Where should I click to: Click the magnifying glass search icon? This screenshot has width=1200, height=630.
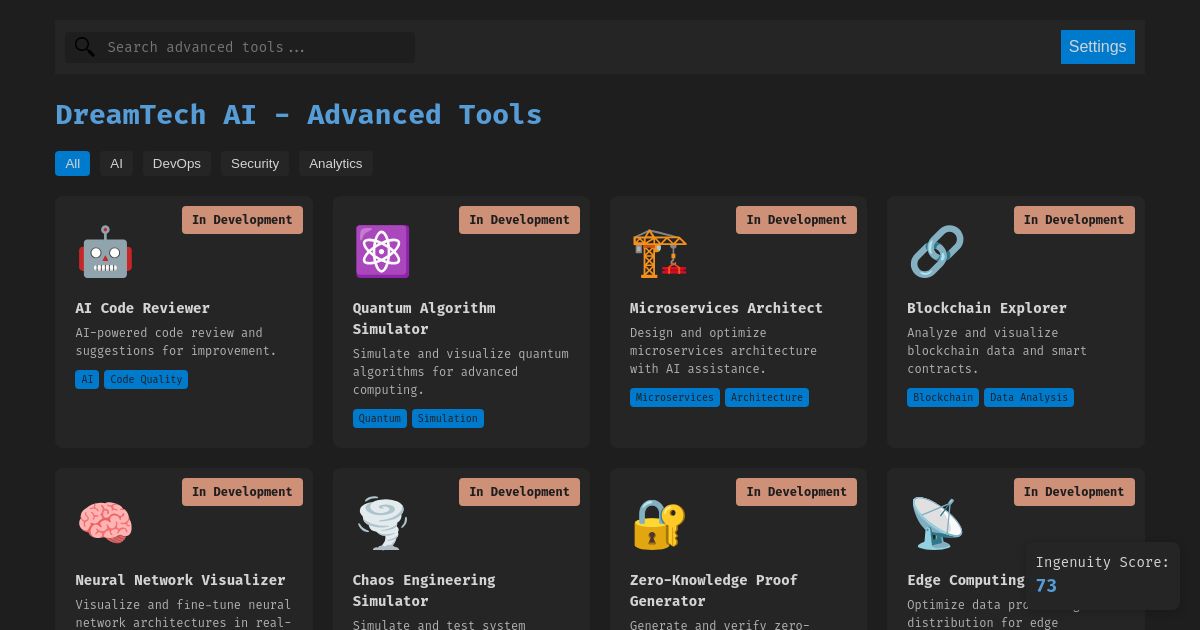(85, 47)
